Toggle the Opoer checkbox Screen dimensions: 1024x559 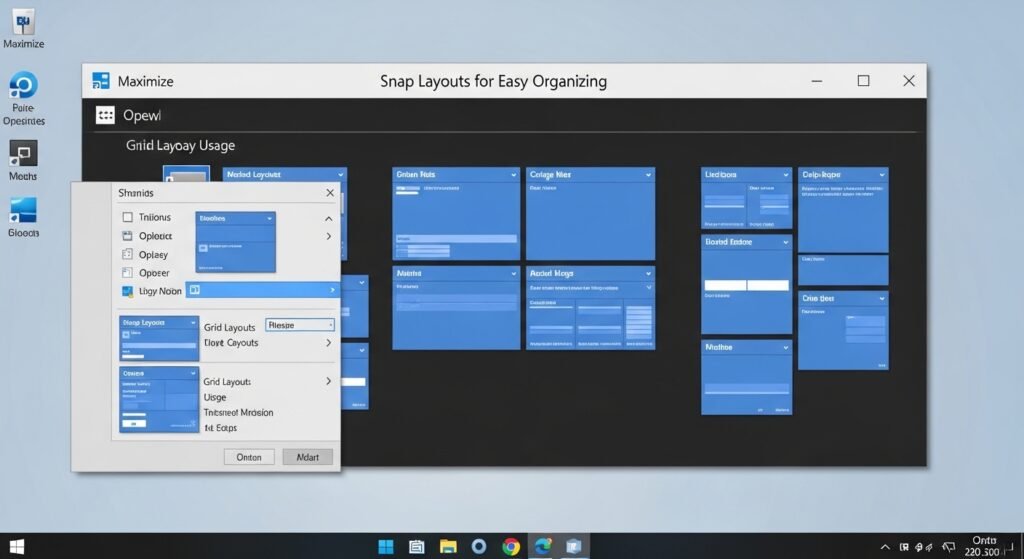[127, 273]
